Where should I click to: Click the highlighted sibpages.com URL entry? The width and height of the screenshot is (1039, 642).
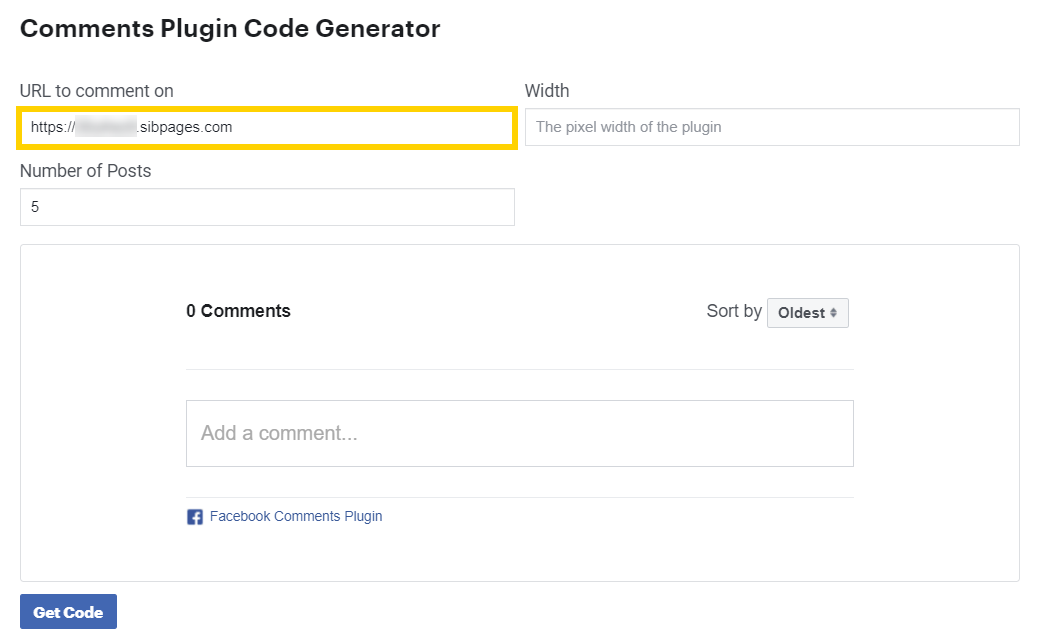[x=267, y=127]
